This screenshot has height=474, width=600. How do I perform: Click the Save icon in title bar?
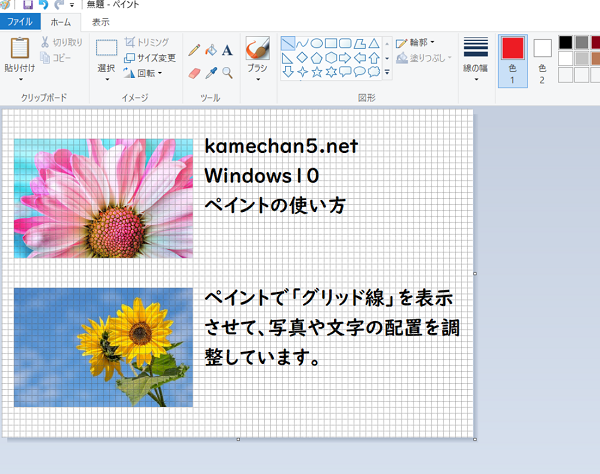(x=28, y=5)
